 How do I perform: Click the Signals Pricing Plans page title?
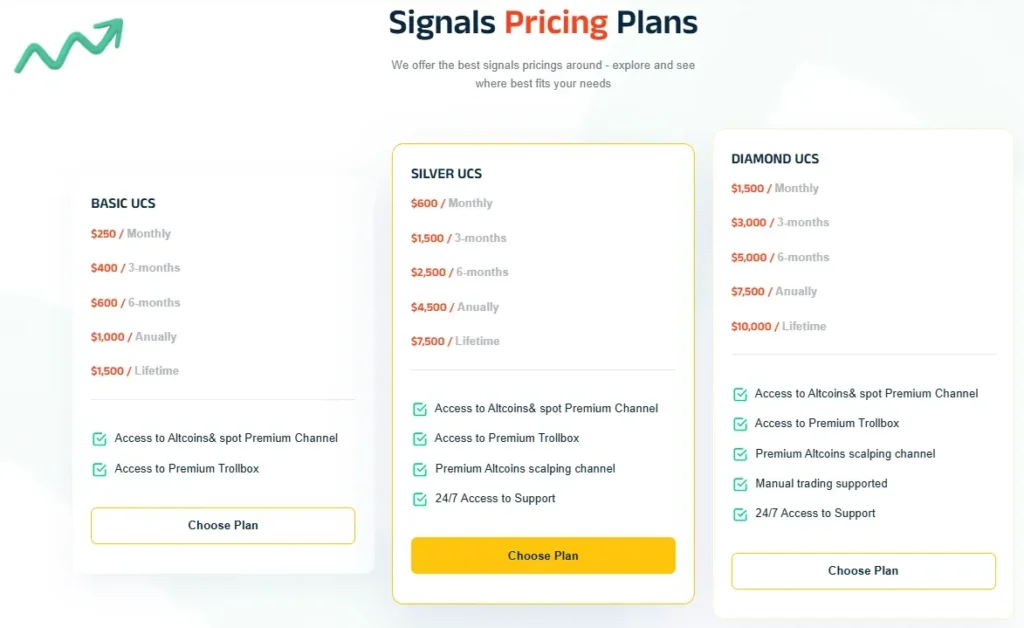tap(543, 22)
